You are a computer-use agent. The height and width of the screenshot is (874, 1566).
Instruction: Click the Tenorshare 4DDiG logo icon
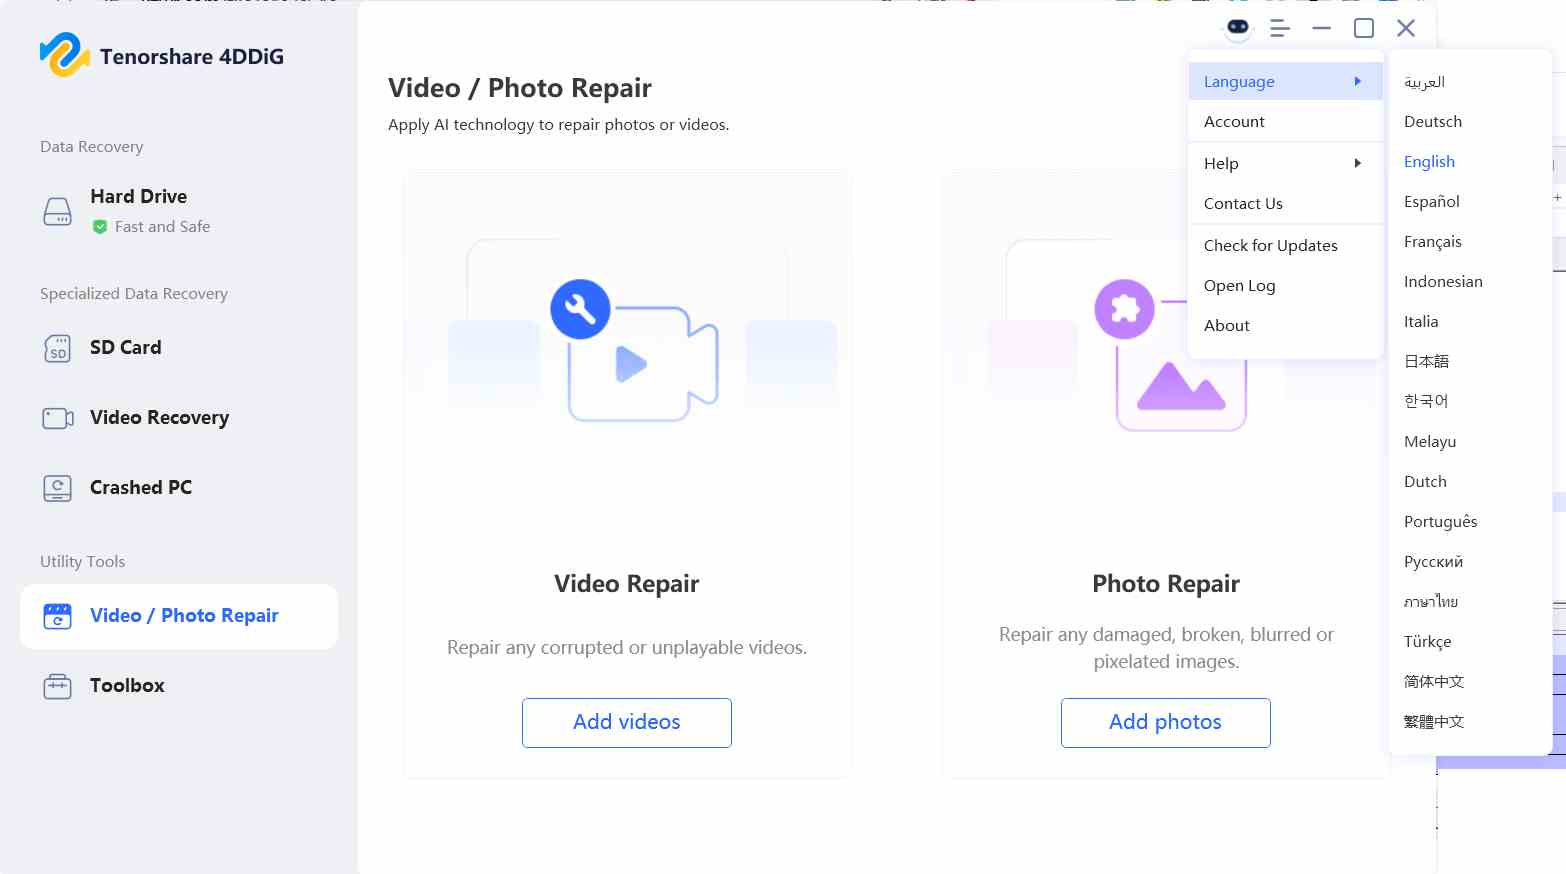point(65,55)
